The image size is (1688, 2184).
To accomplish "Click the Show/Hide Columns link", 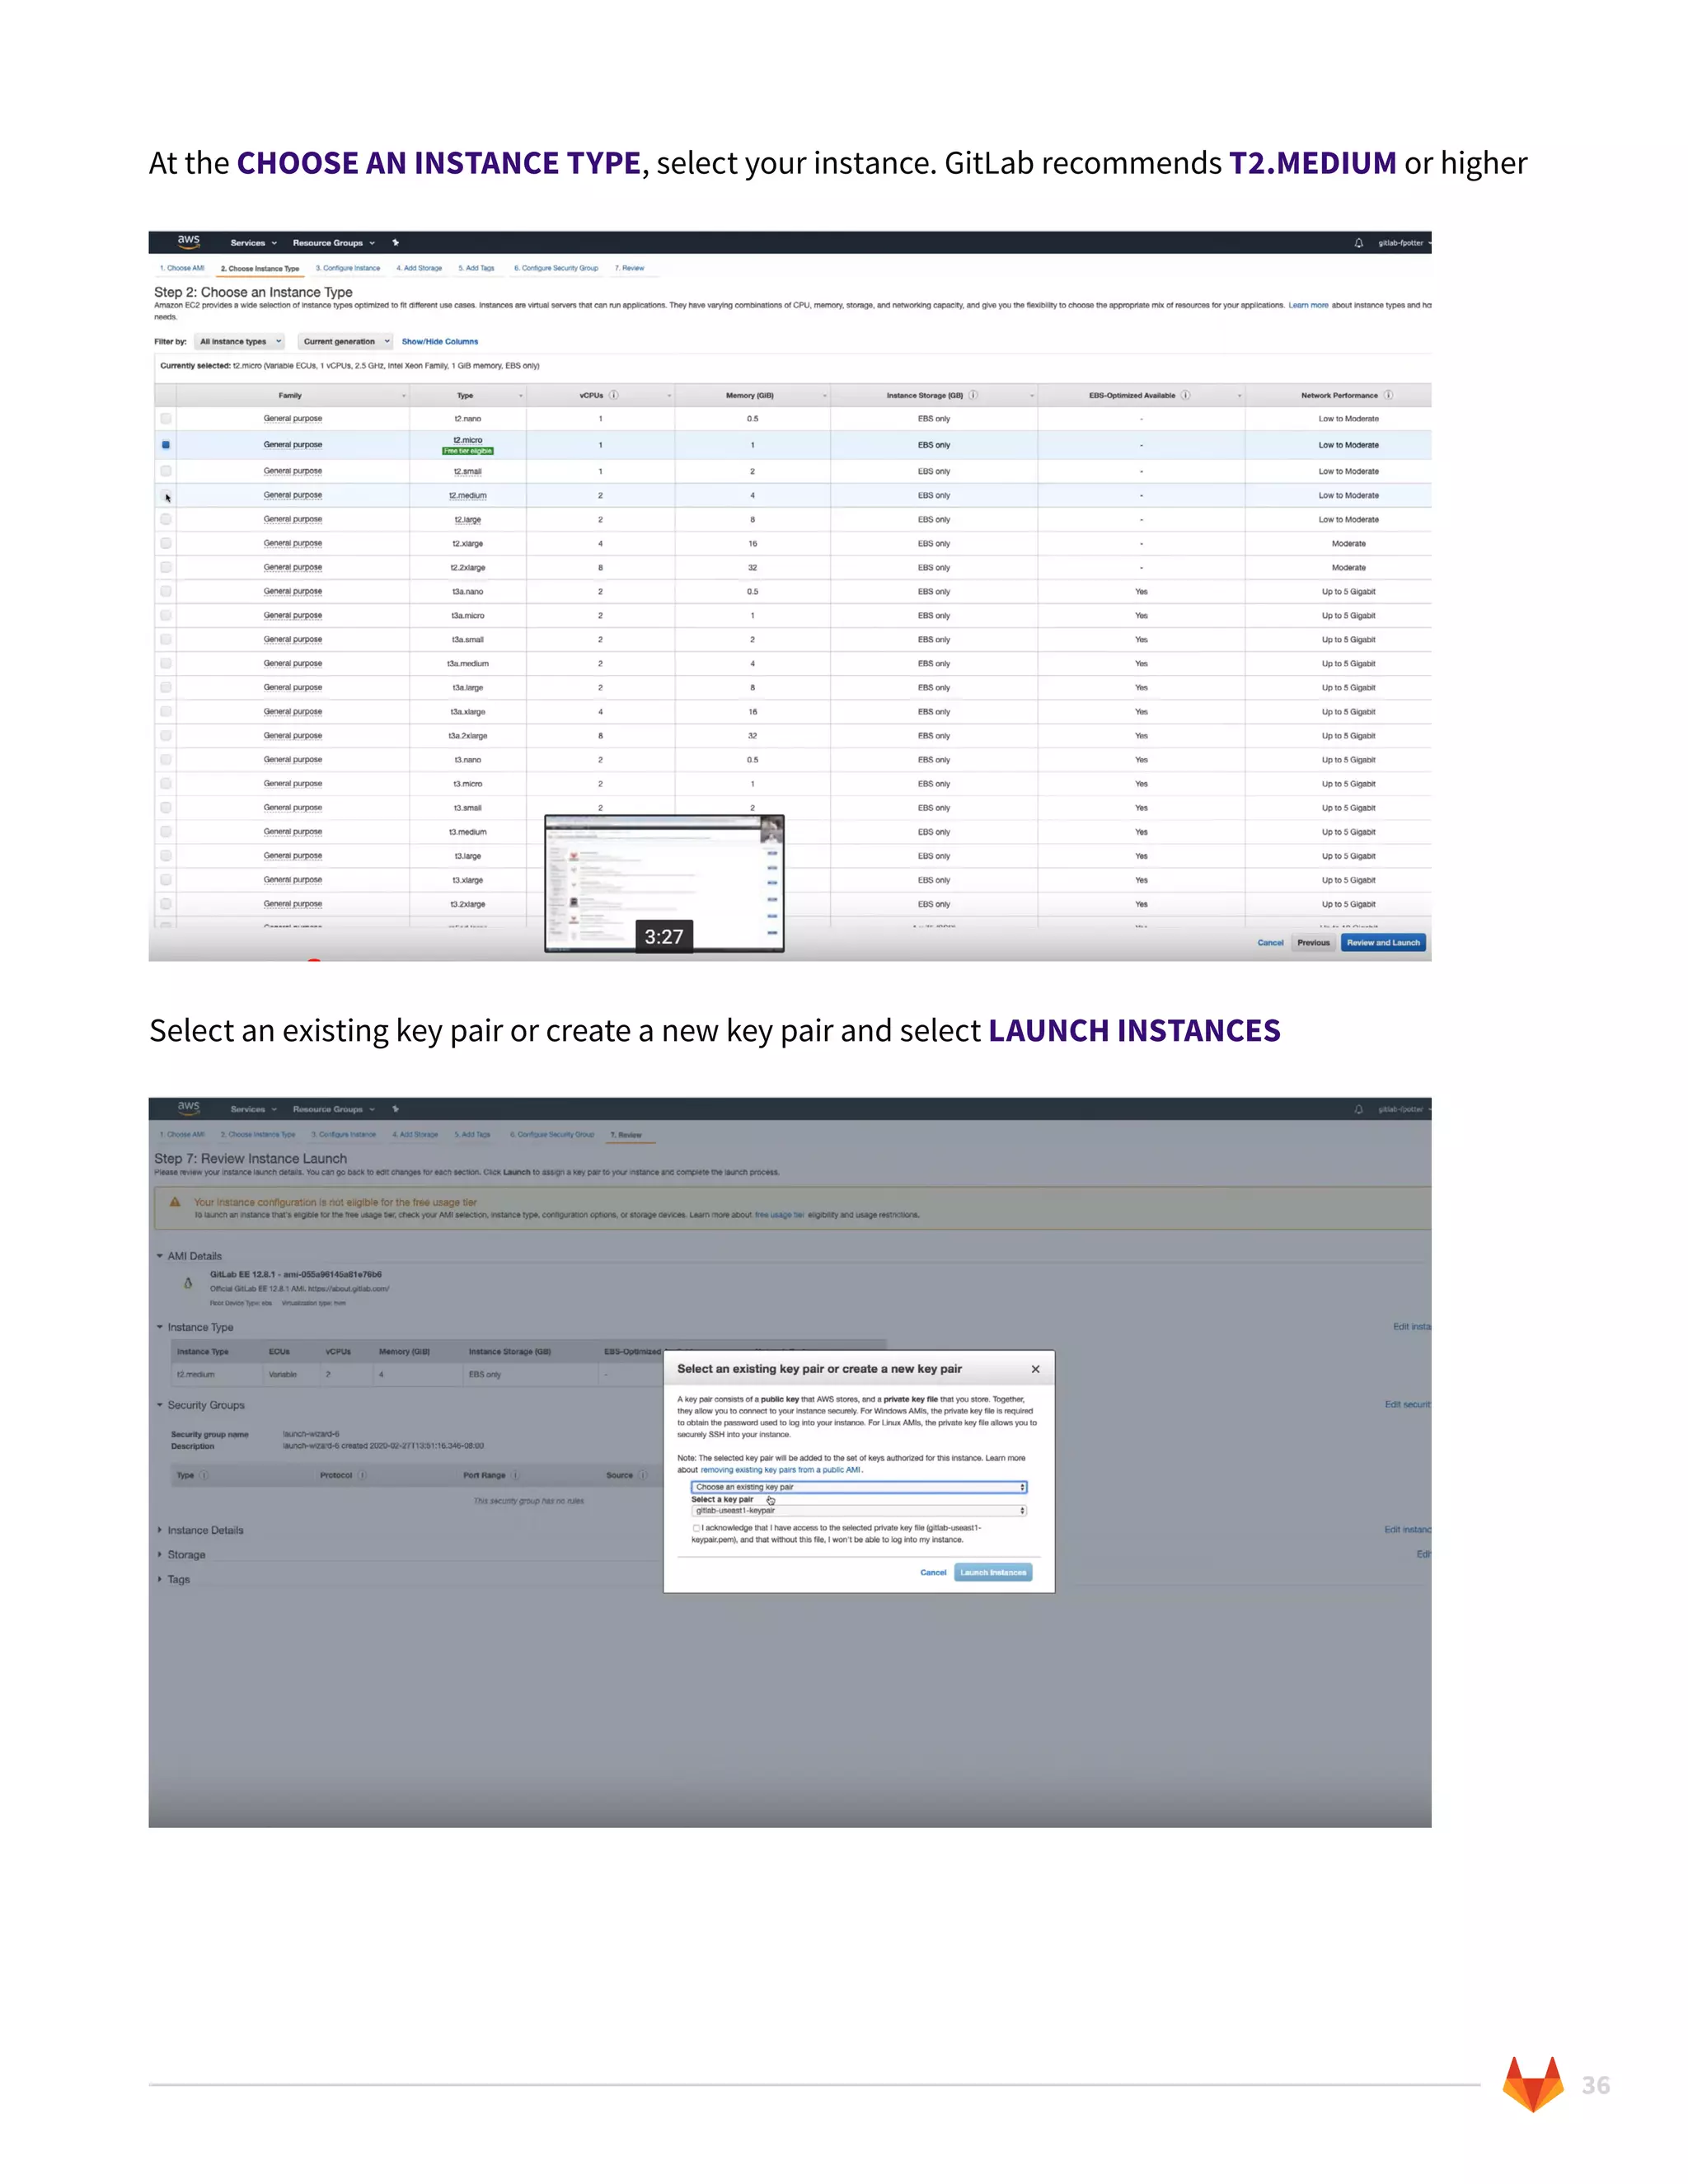I will pos(440,342).
